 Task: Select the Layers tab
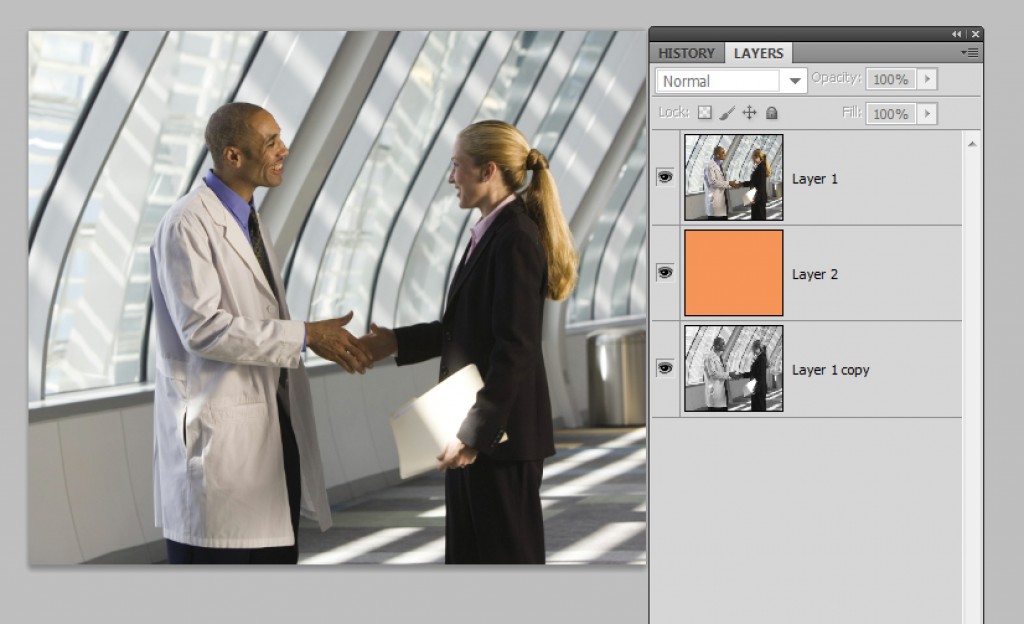point(758,53)
